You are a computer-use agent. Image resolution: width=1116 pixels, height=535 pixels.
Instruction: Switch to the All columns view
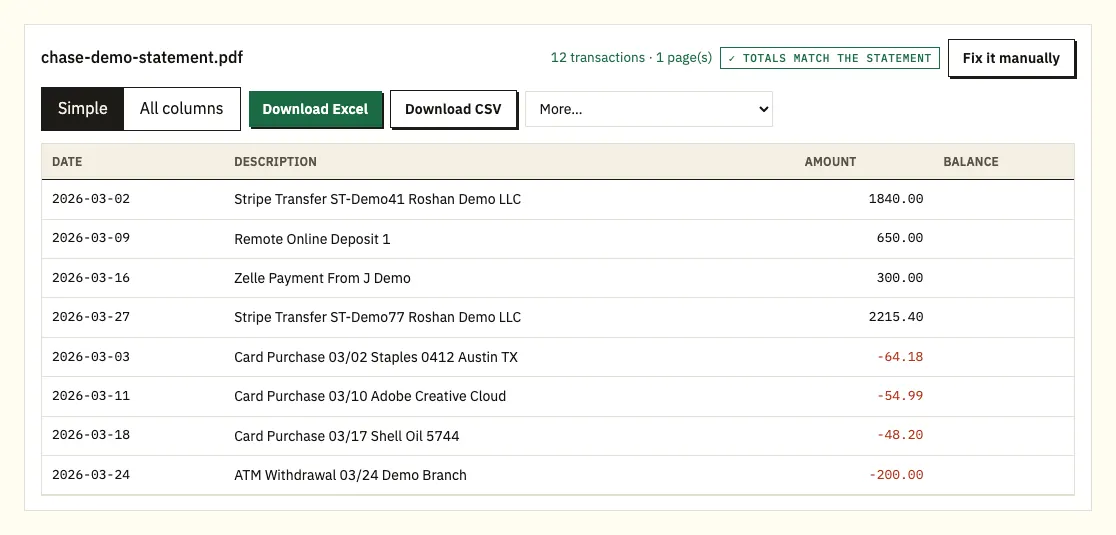[x=181, y=109]
